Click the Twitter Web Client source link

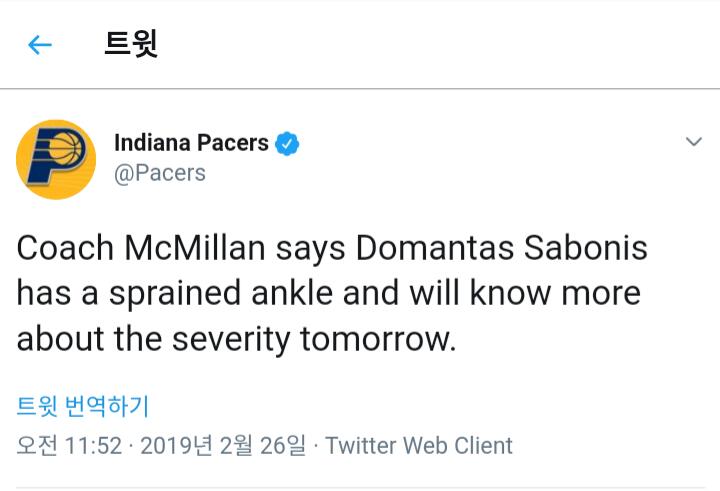tap(419, 445)
